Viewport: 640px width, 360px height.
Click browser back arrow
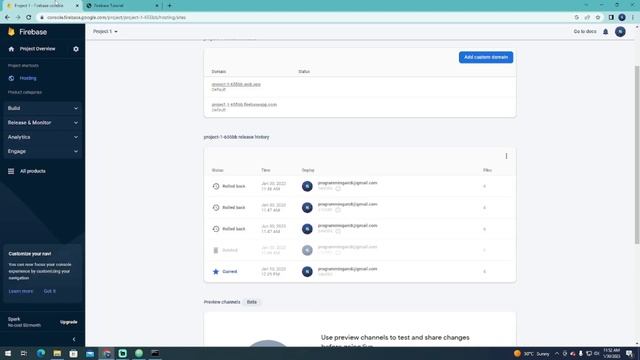point(7,18)
